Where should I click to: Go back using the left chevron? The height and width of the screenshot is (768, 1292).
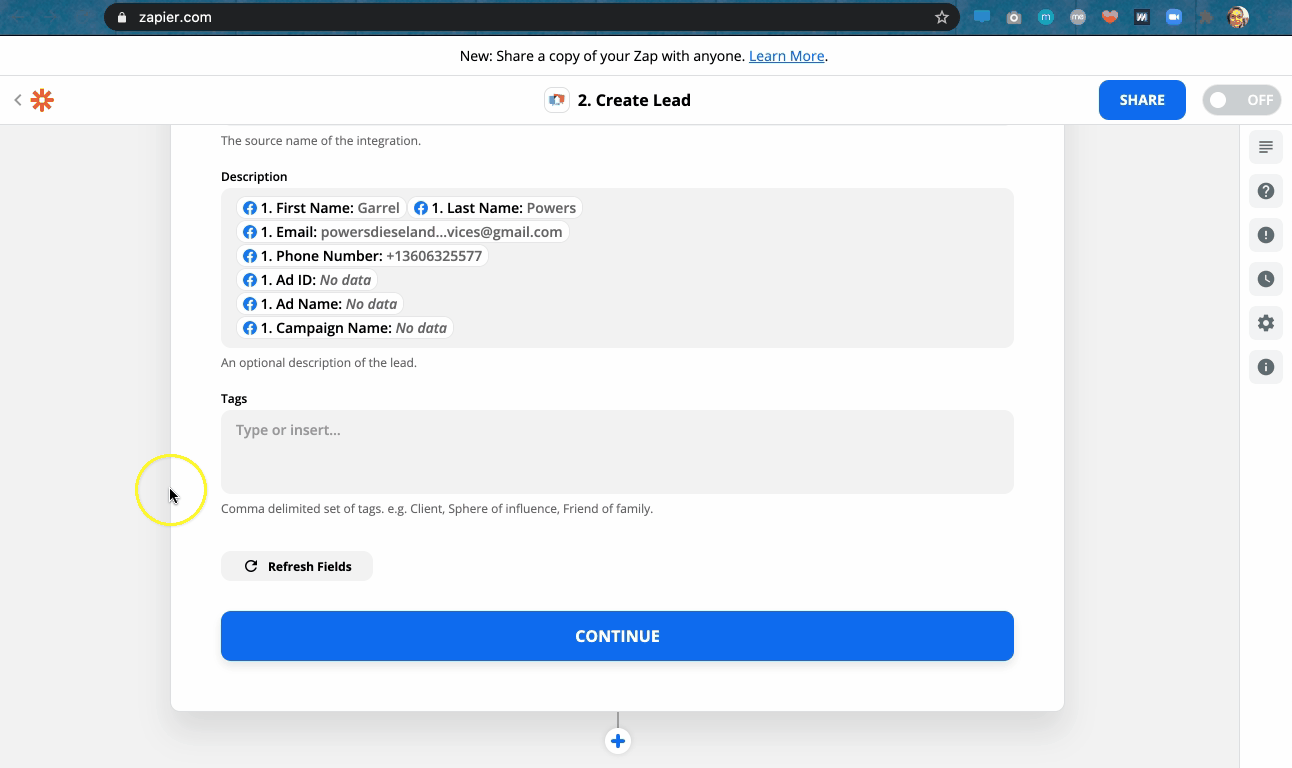(18, 100)
